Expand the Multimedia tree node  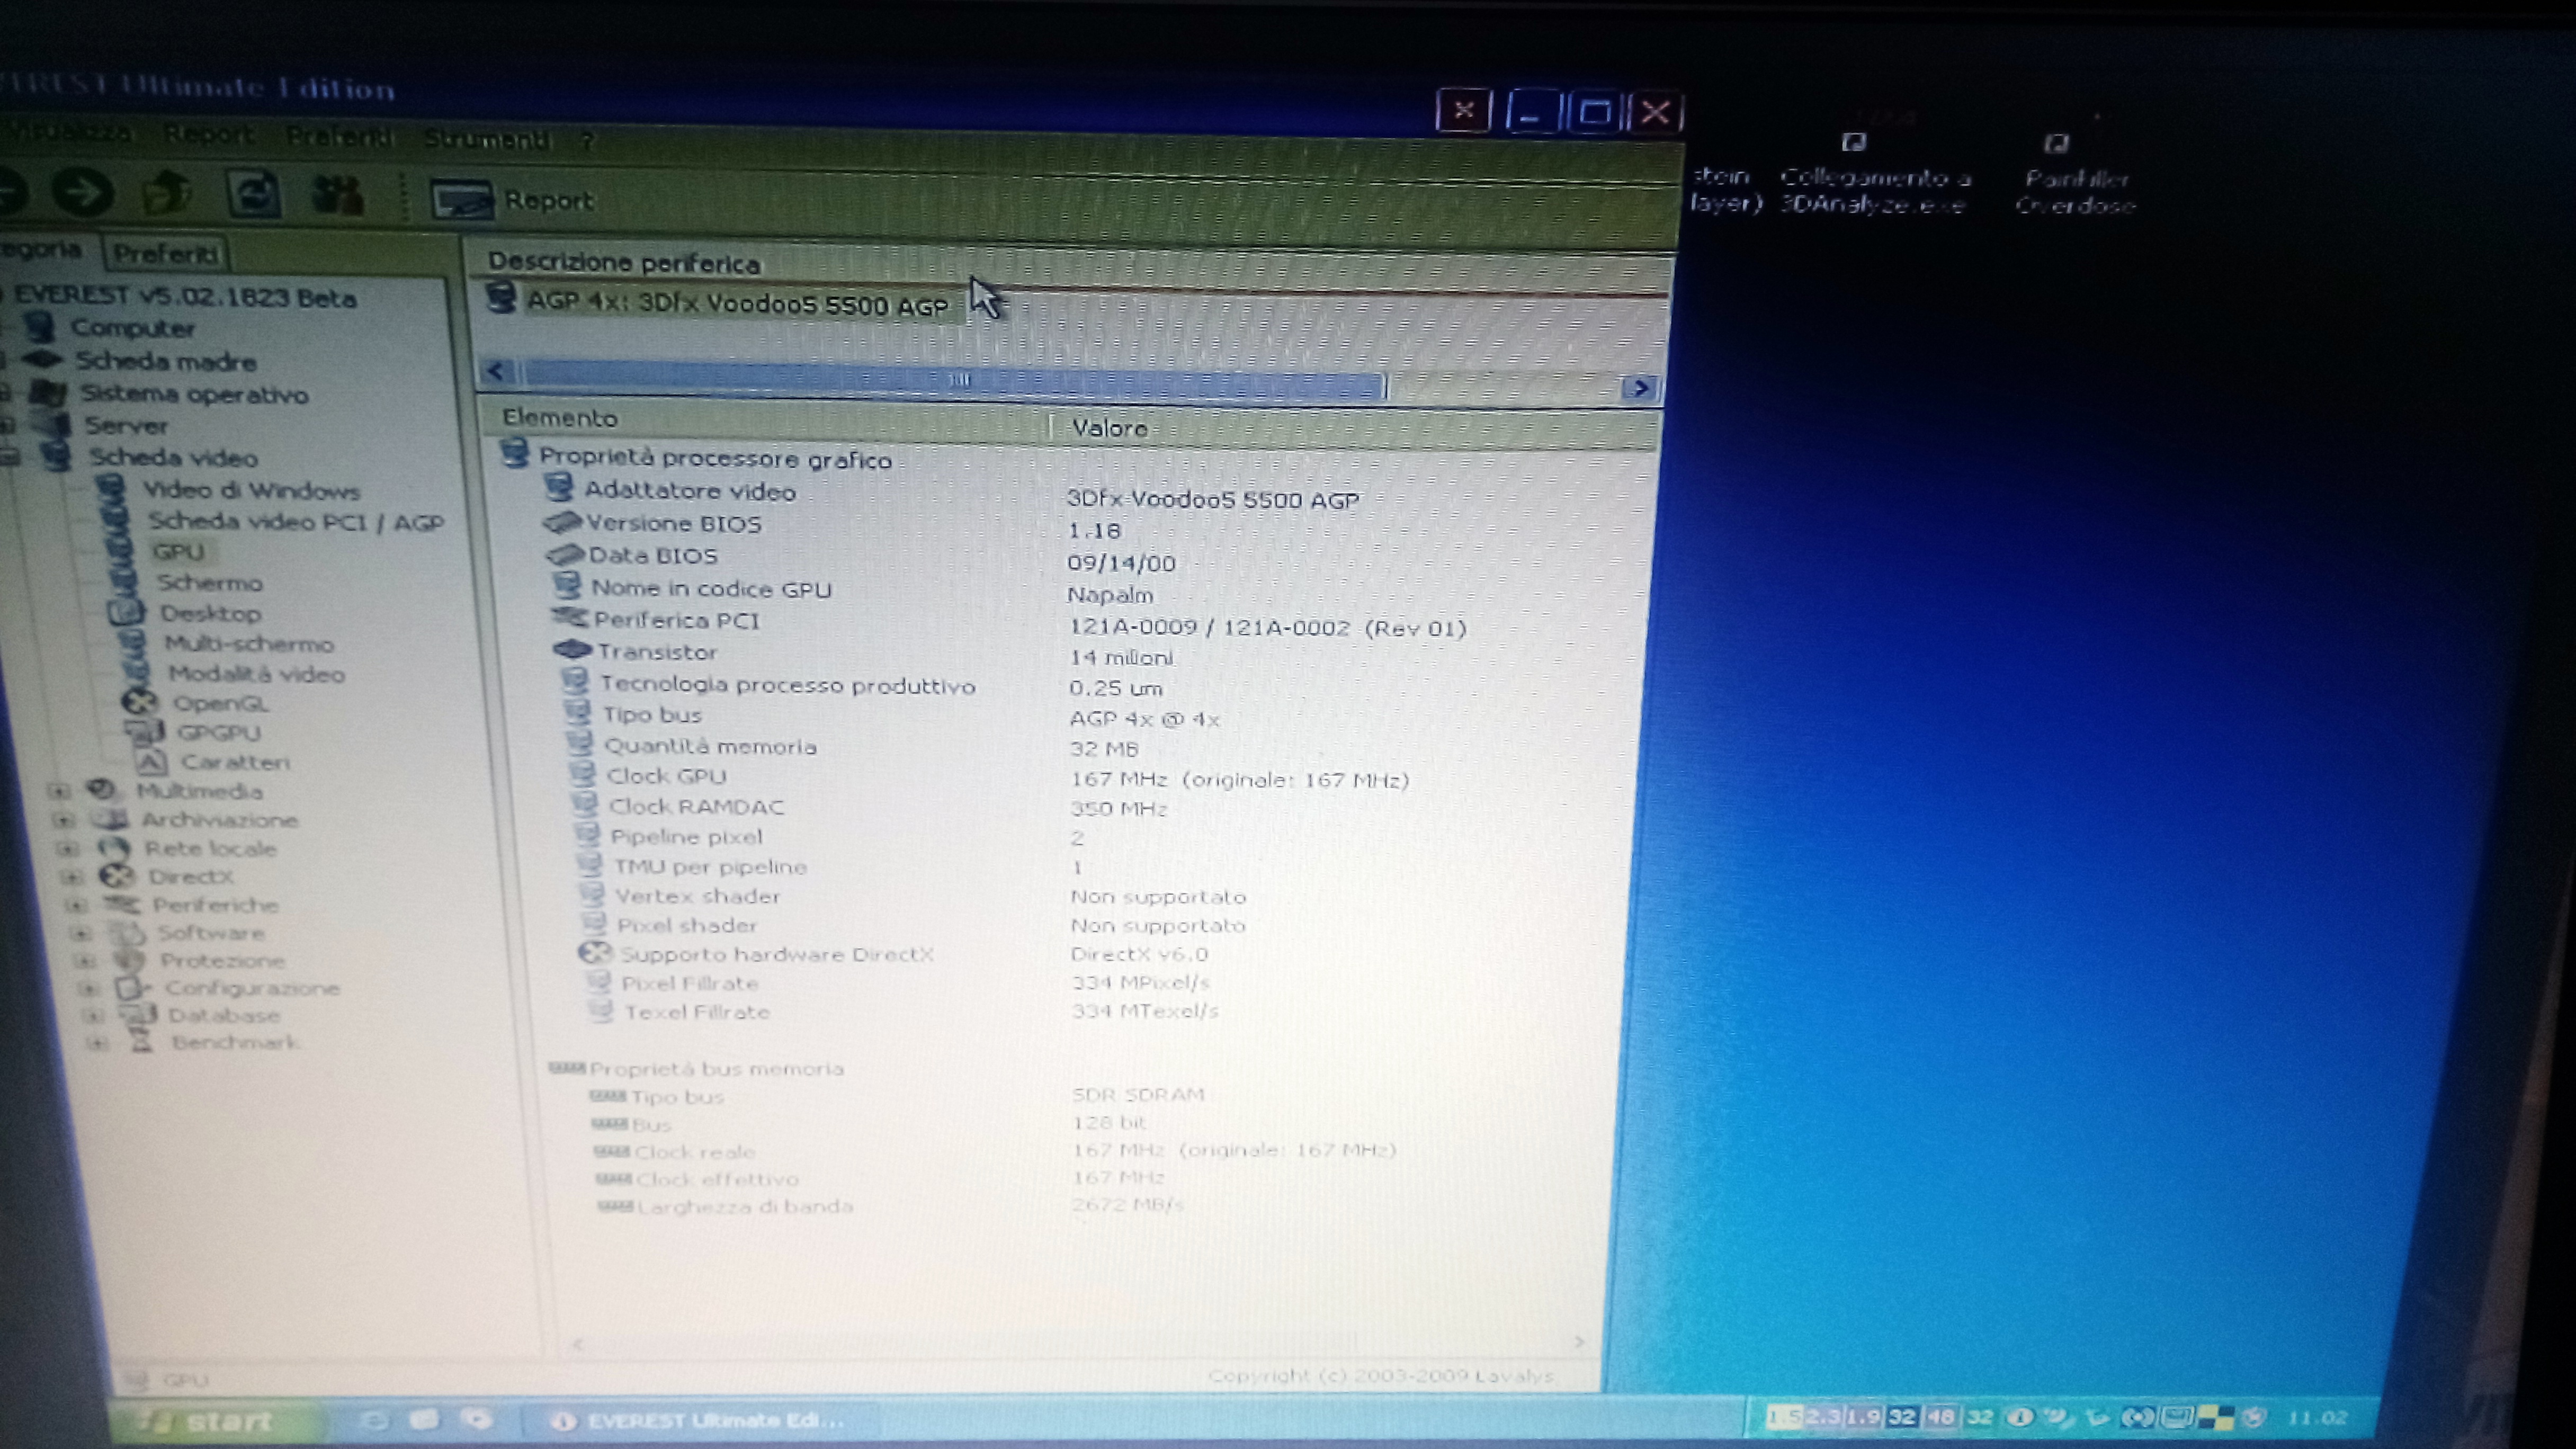point(59,790)
